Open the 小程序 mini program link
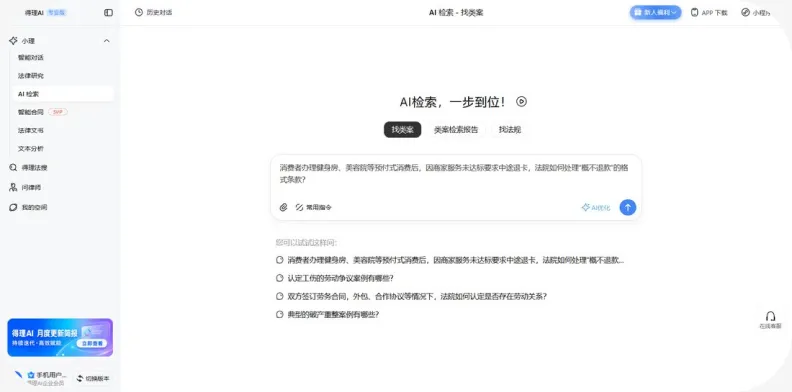Image resolution: width=792 pixels, height=392 pixels. coord(756,13)
